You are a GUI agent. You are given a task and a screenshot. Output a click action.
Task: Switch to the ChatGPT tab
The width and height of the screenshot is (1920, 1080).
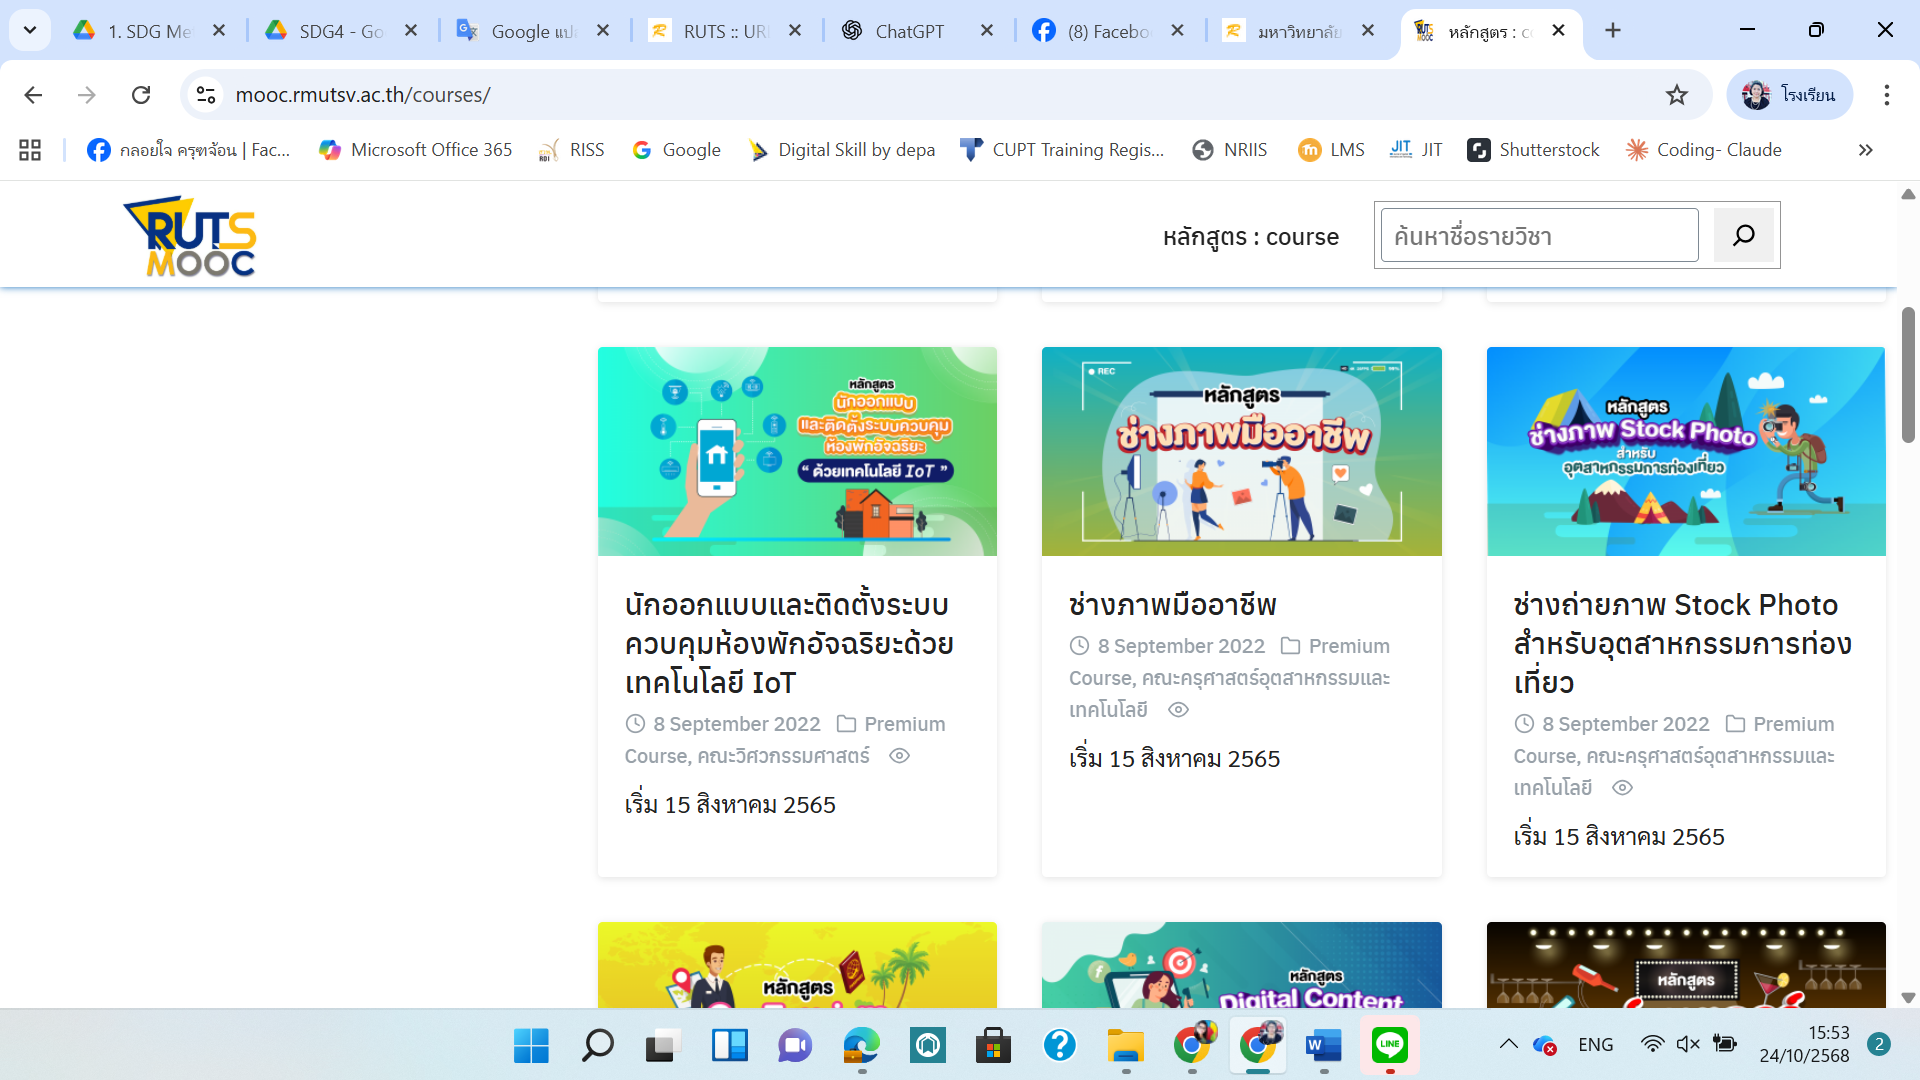point(912,30)
